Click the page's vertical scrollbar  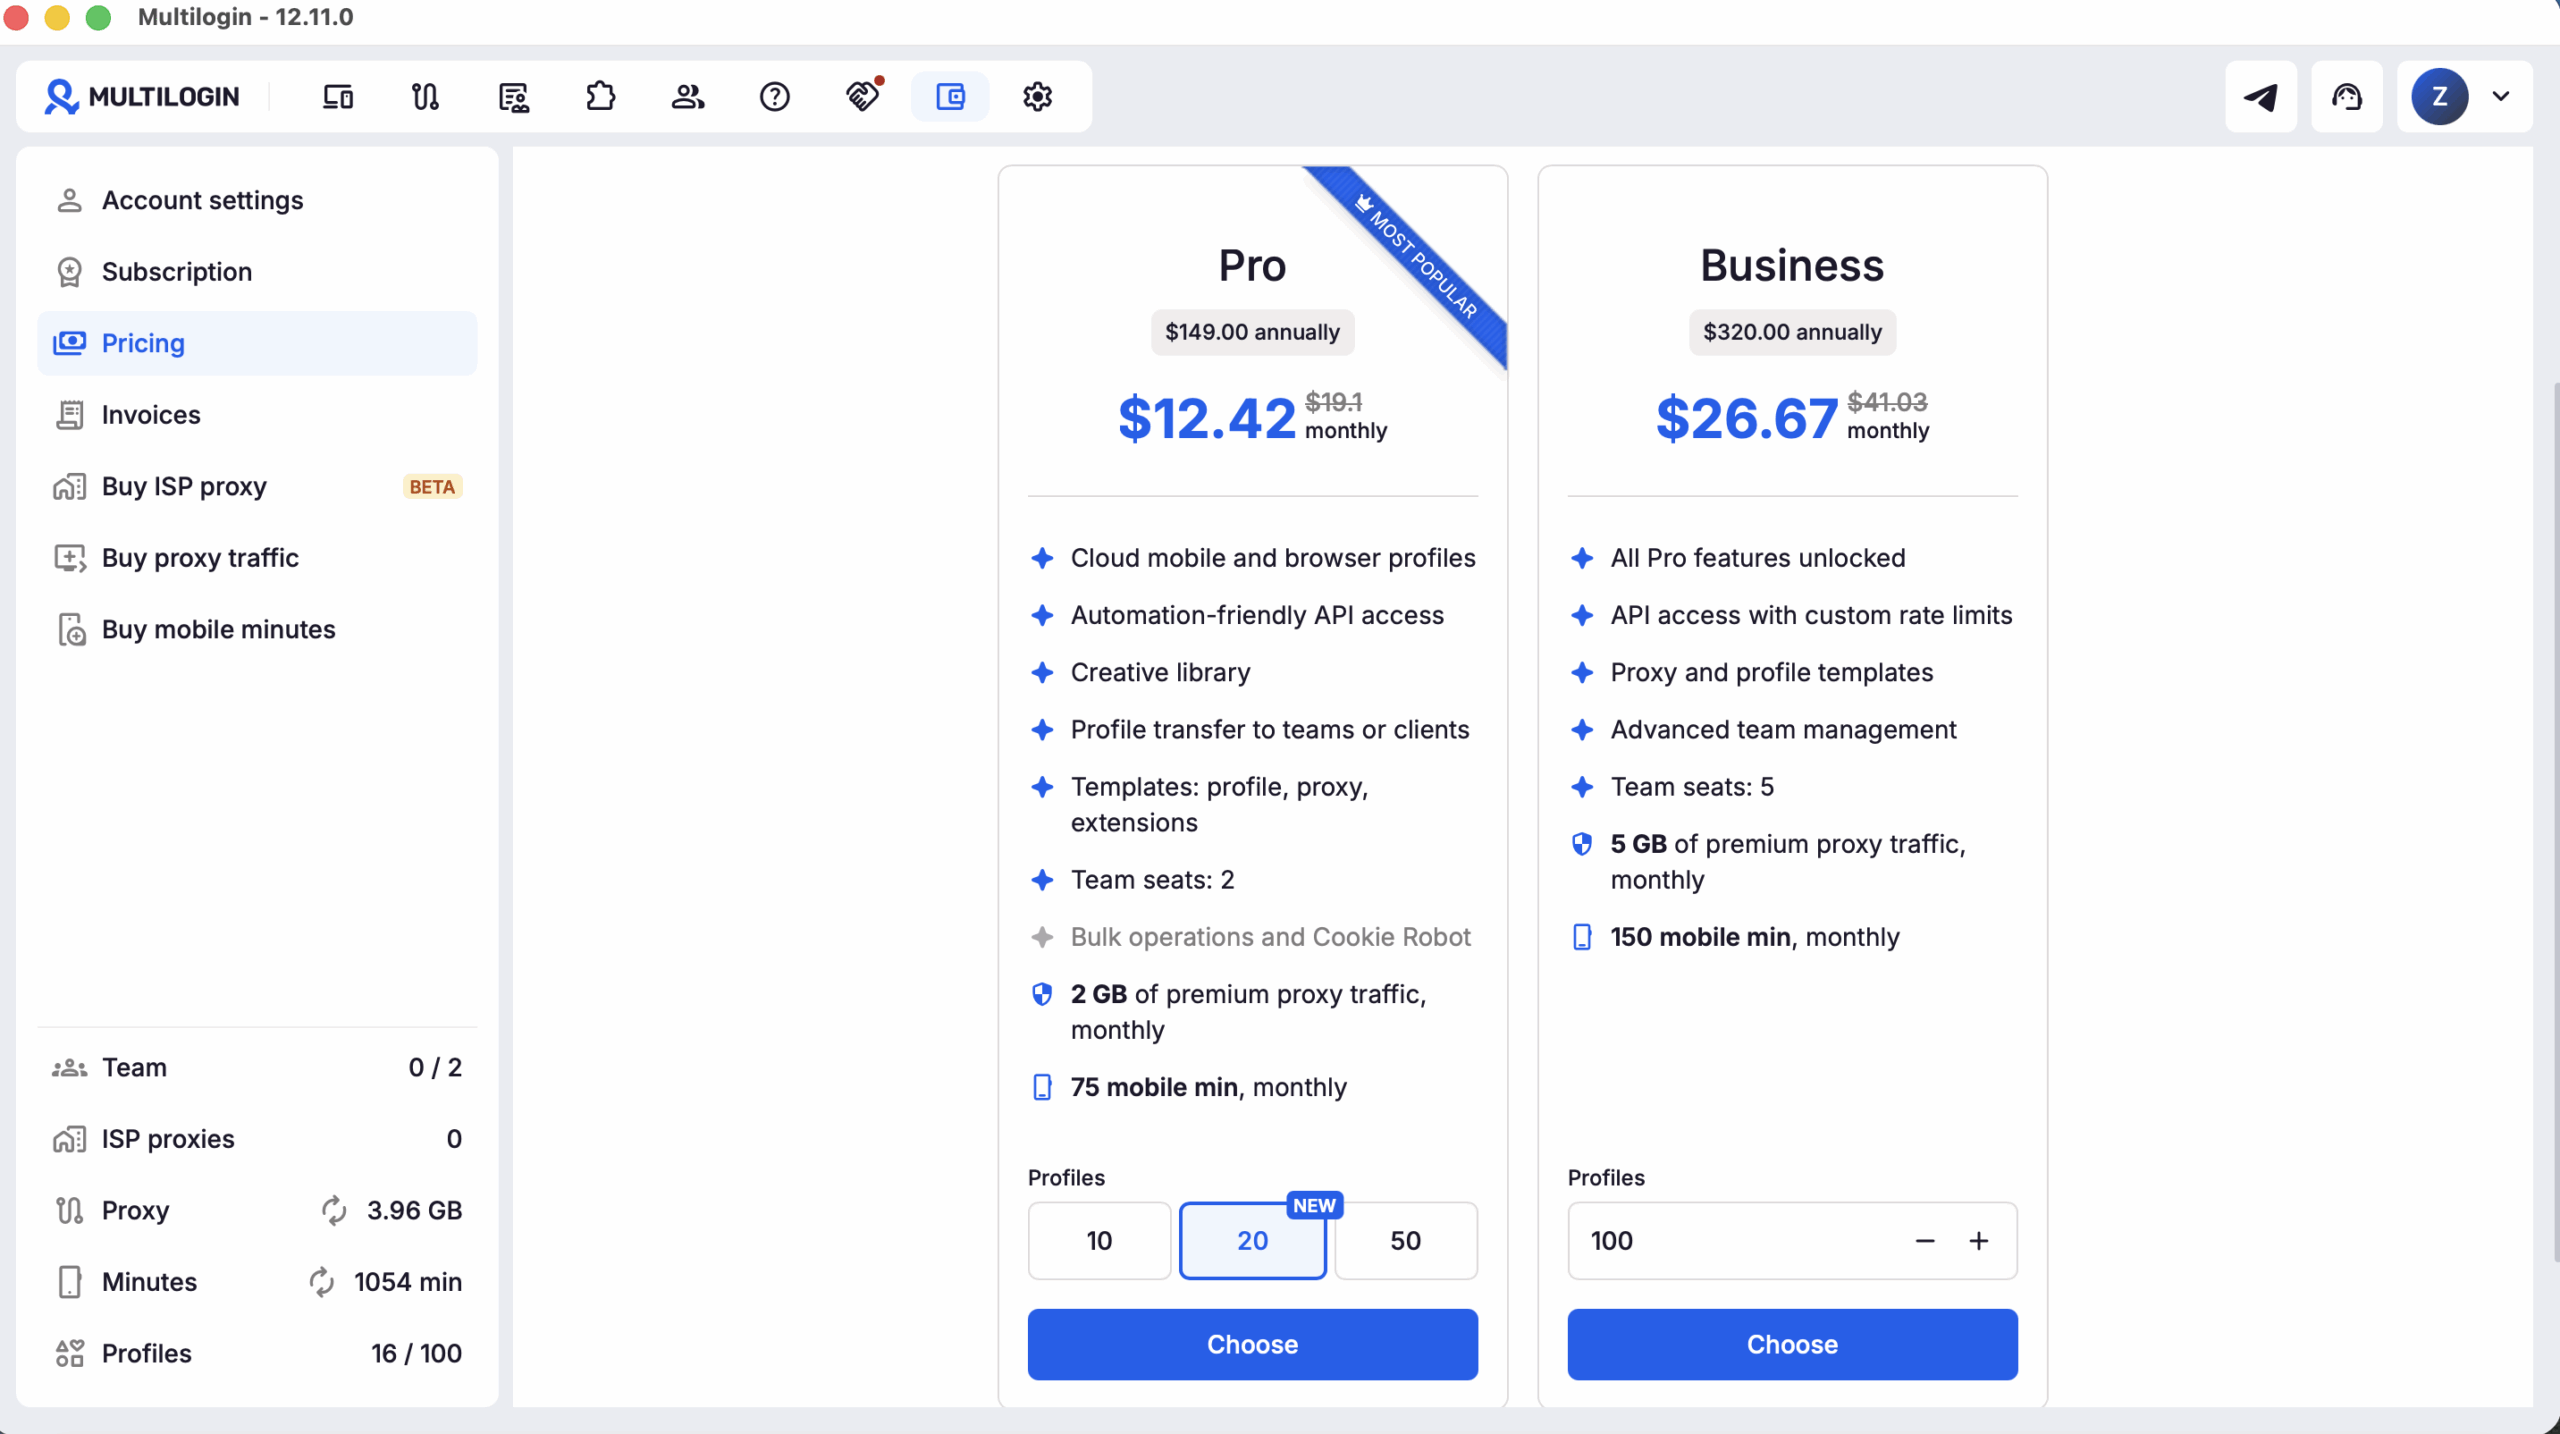tap(2554, 820)
